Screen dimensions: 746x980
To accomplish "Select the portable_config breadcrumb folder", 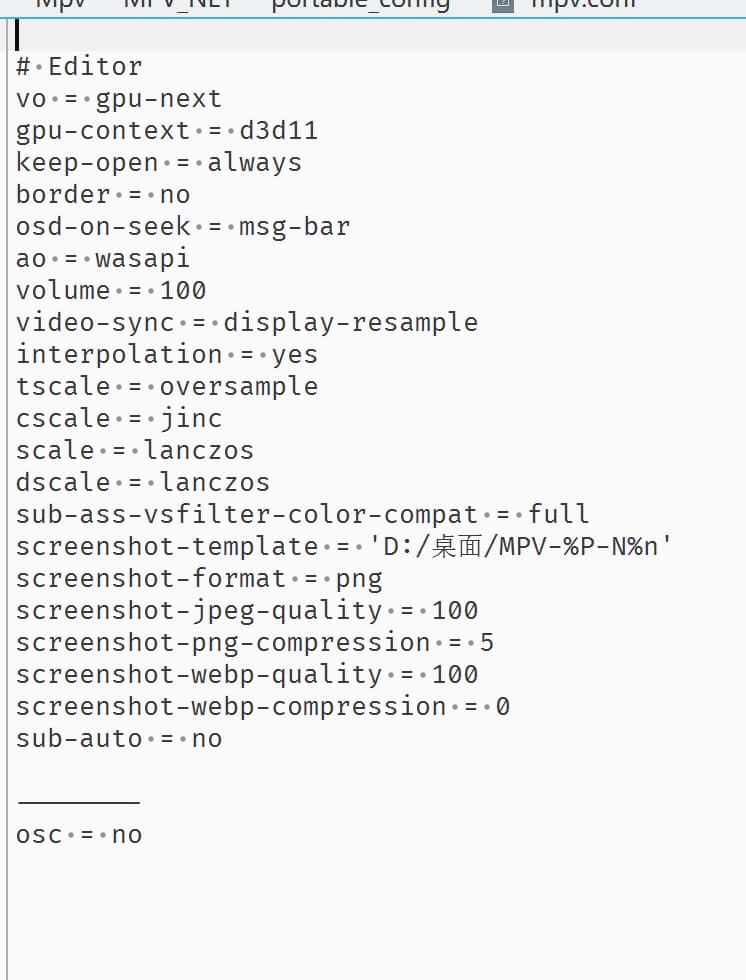I will pyautogui.click(x=360, y=4).
